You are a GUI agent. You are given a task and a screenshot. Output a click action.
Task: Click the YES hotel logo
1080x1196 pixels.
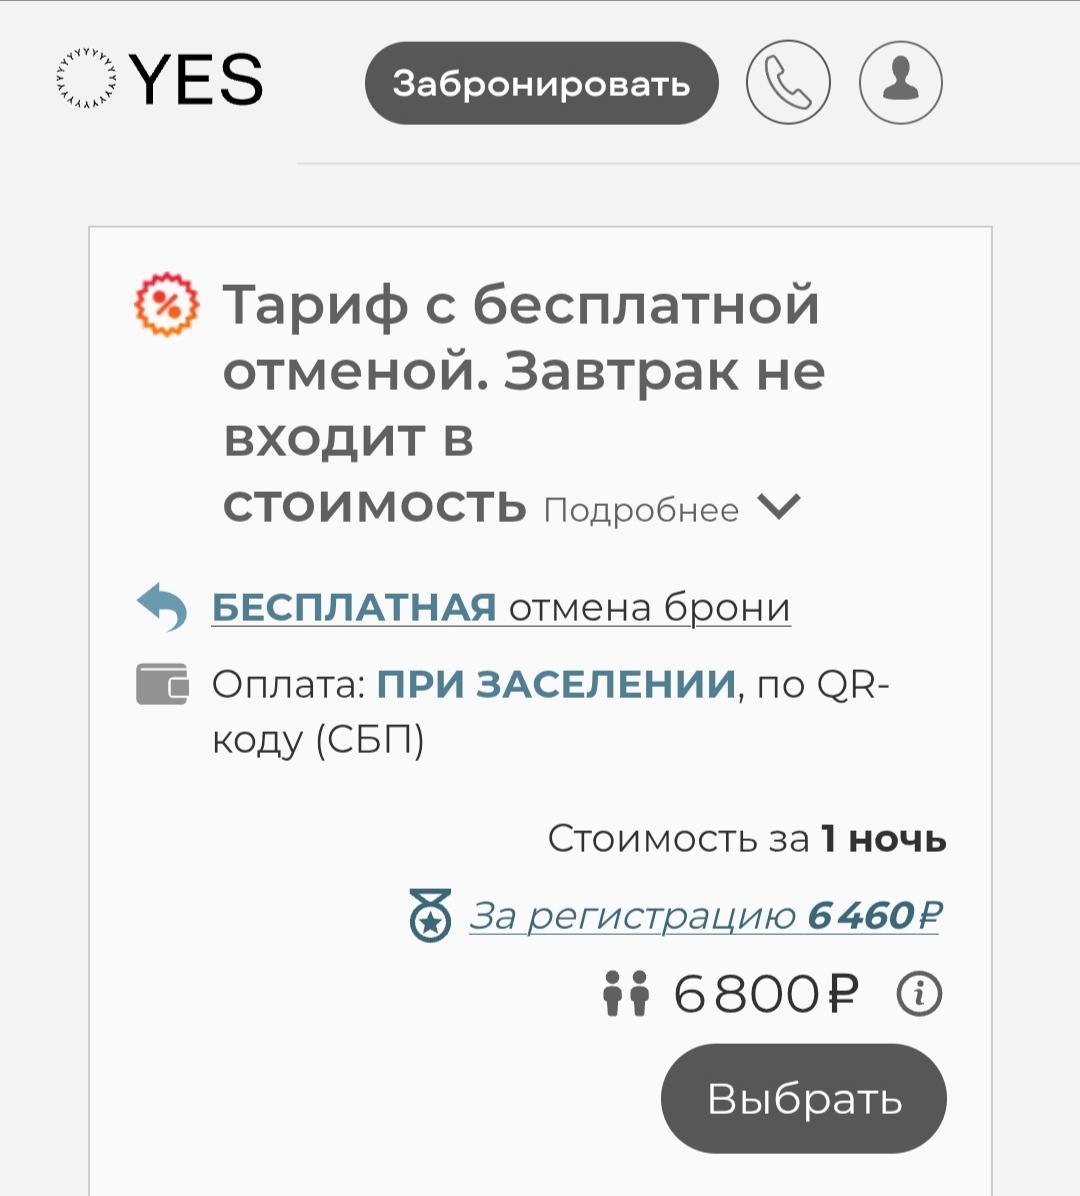[x=157, y=81]
